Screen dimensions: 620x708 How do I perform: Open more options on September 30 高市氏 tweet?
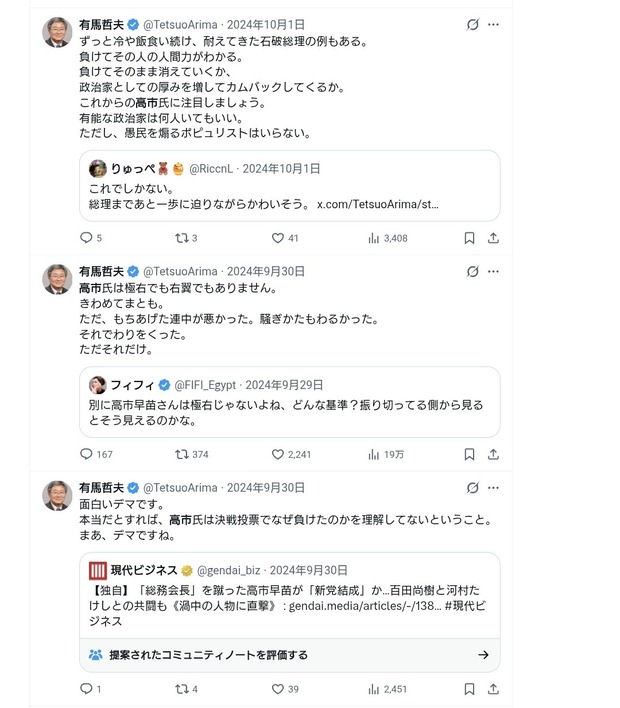[493, 271]
